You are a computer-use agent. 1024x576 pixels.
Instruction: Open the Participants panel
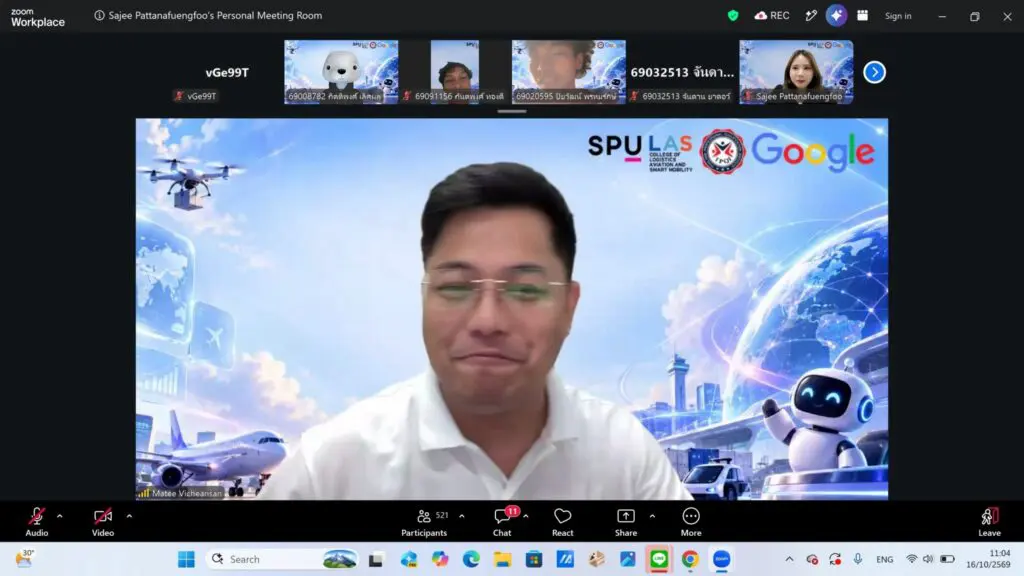pos(424,522)
